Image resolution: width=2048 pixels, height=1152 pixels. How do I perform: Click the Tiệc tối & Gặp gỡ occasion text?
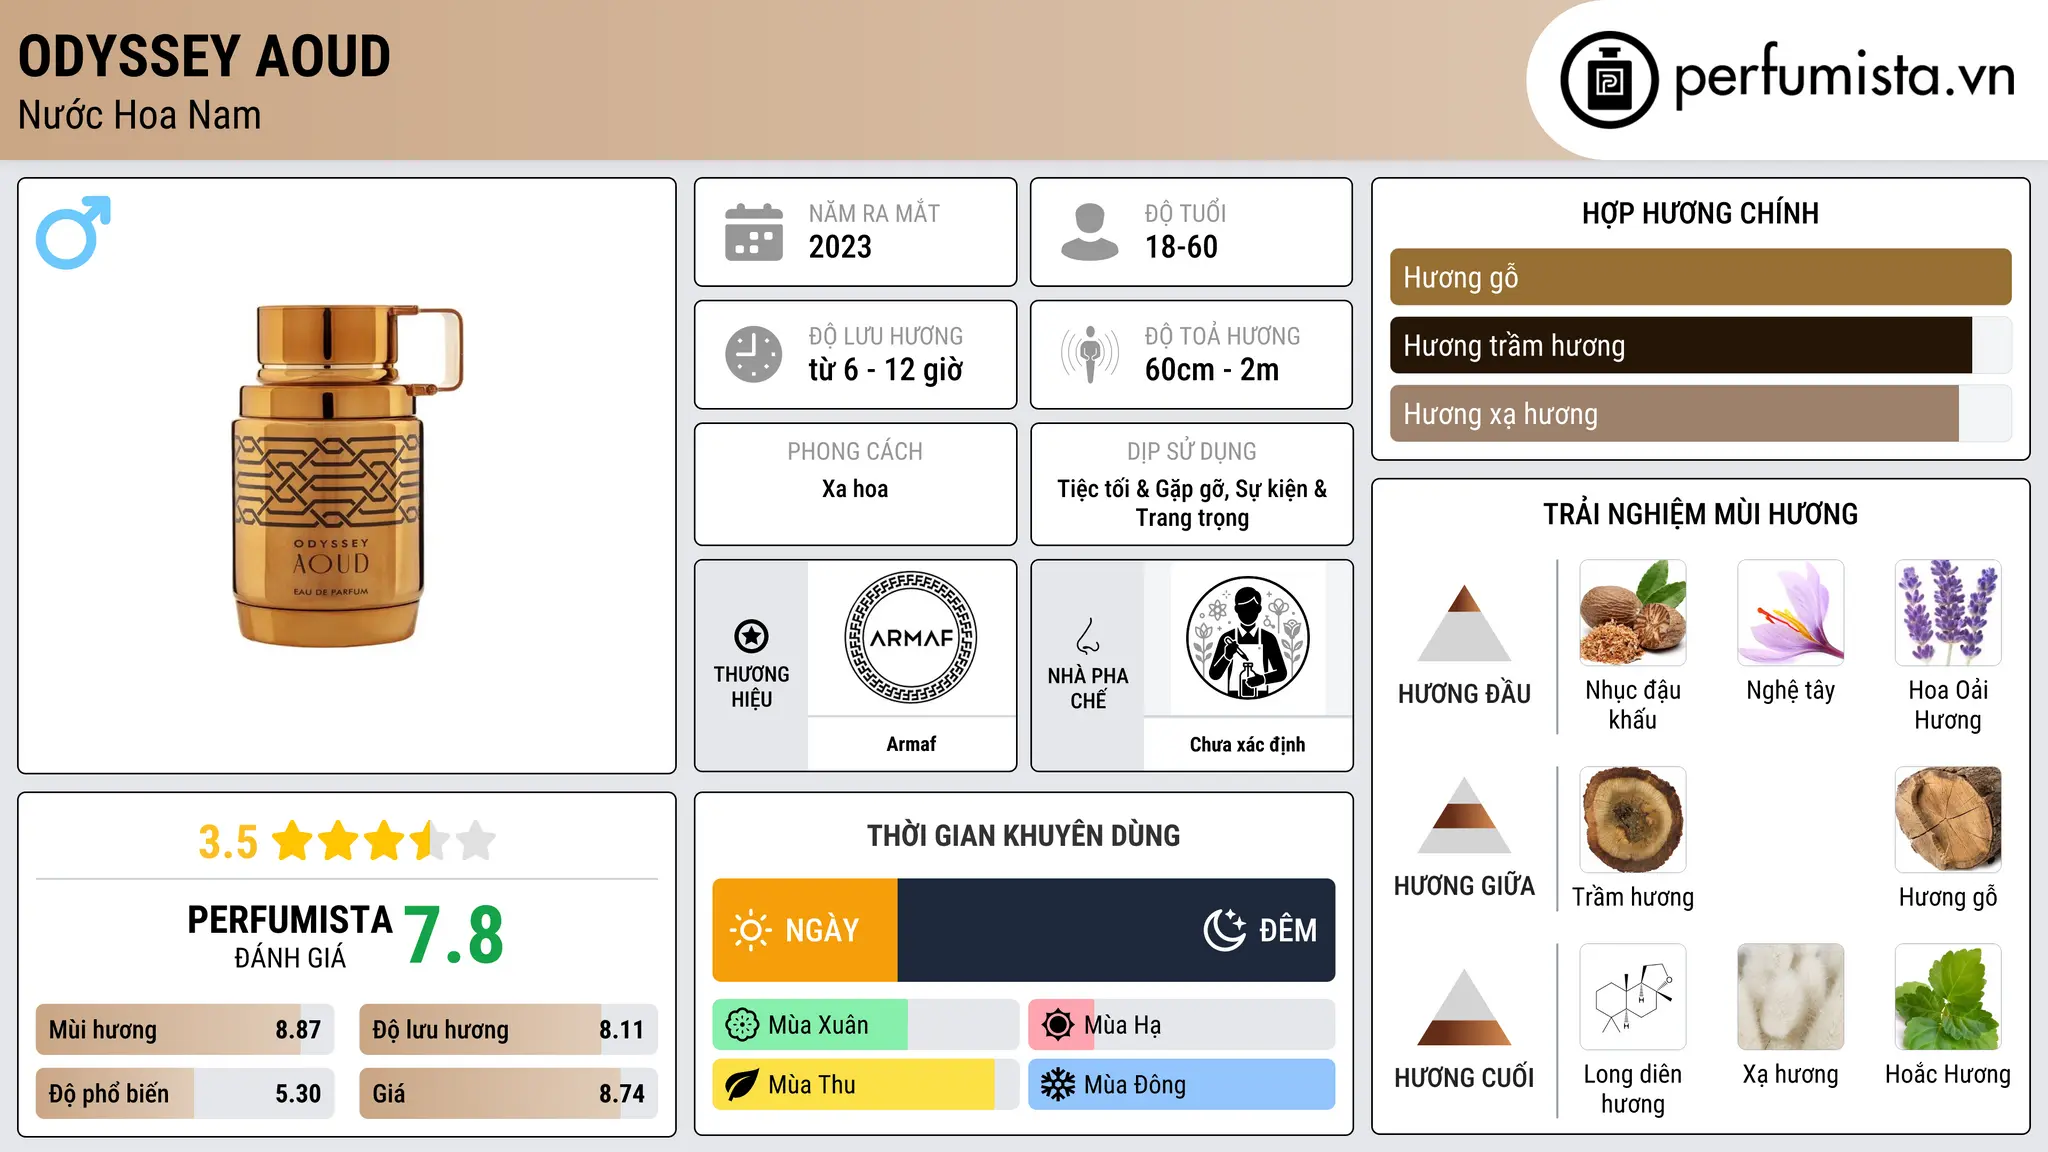tap(1192, 503)
